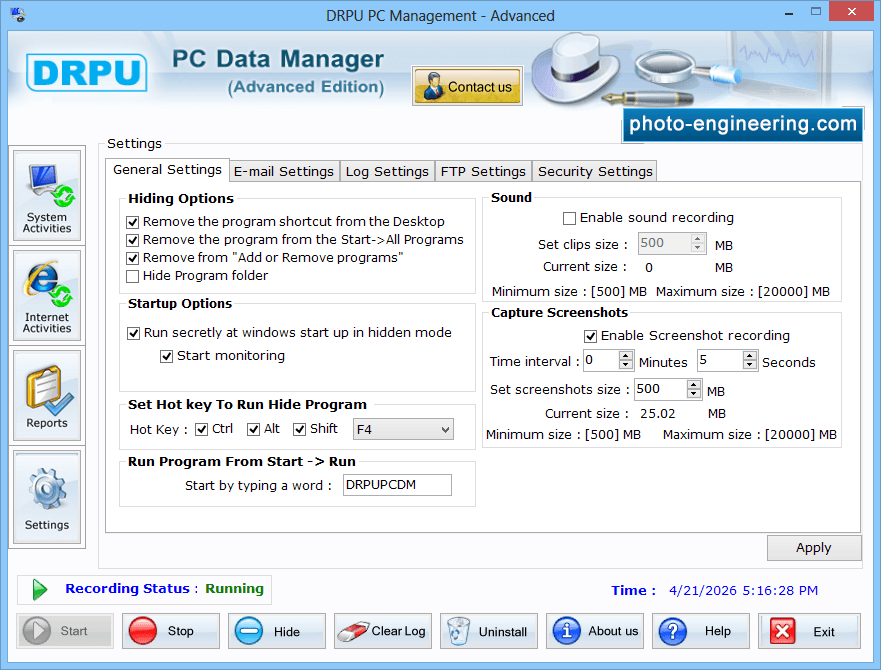Viewport: 881px width, 670px height.
Task: Toggle Run secretly at windows start up
Action: [133, 333]
